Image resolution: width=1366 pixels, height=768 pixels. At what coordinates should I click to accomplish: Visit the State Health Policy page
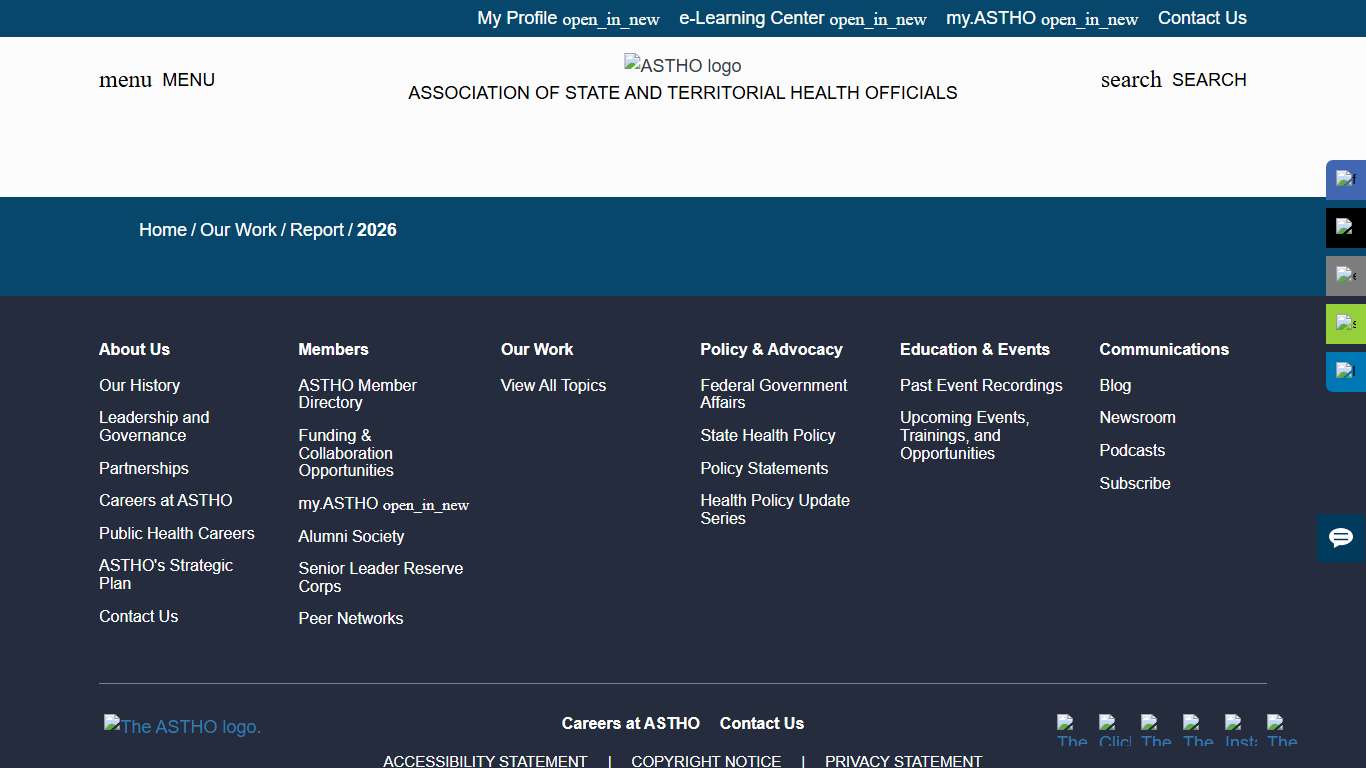(767, 436)
